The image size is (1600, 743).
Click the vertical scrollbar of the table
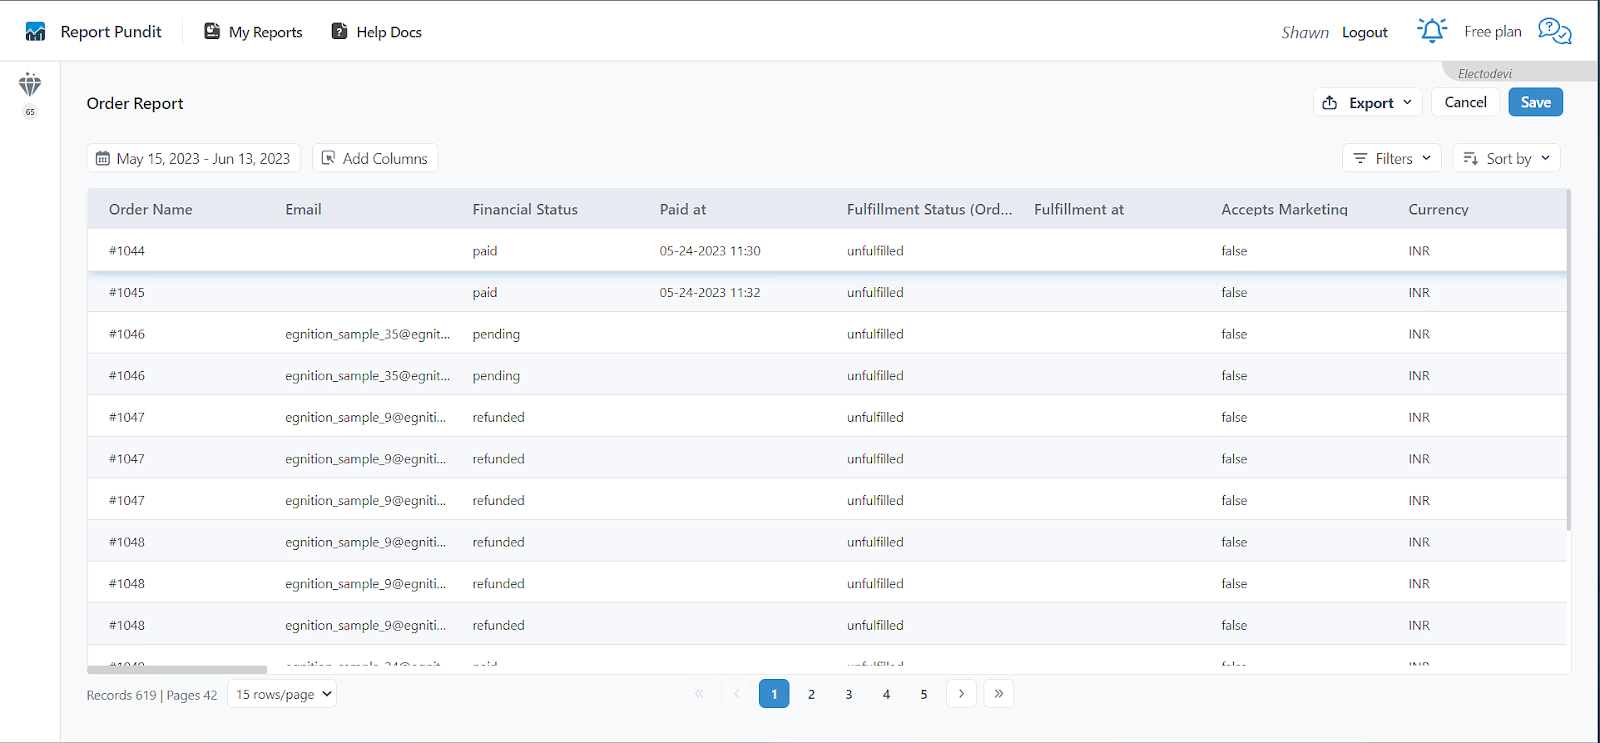click(x=1568, y=360)
